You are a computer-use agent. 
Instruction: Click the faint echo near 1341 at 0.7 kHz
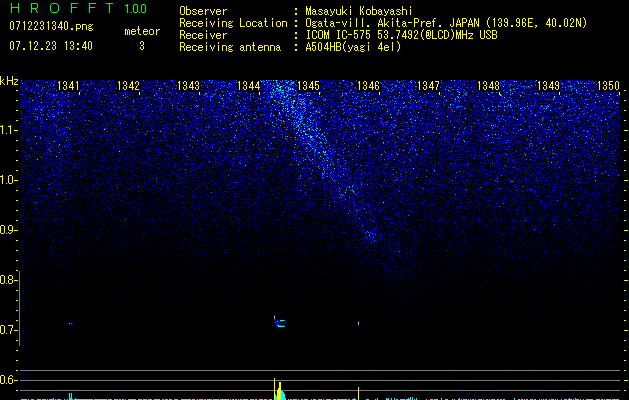tap(71, 323)
